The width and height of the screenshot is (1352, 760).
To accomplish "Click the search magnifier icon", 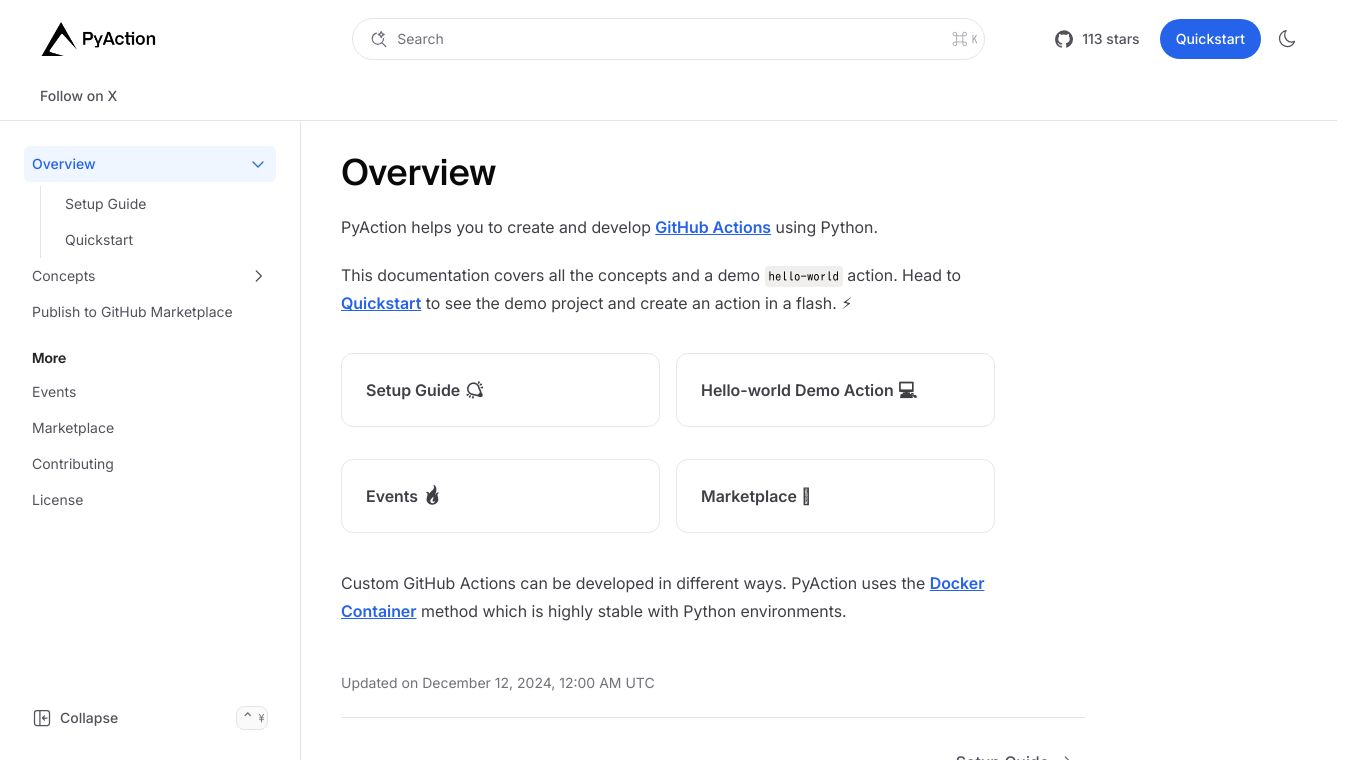I will (x=379, y=39).
